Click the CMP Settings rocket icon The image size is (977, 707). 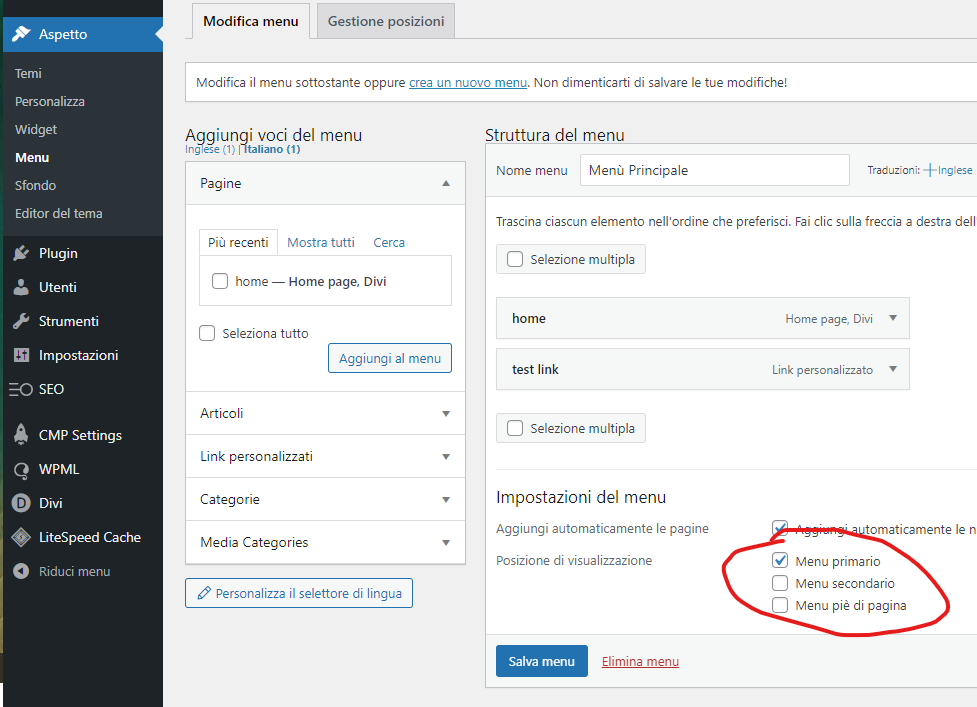coord(21,435)
